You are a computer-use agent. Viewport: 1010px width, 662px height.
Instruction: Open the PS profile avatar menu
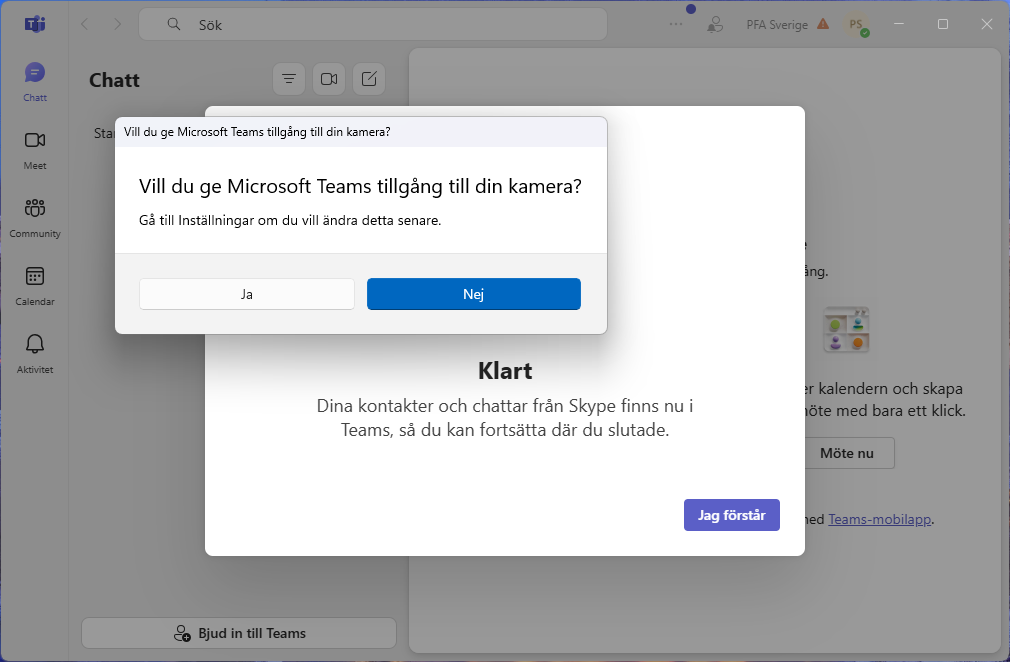coord(857,23)
